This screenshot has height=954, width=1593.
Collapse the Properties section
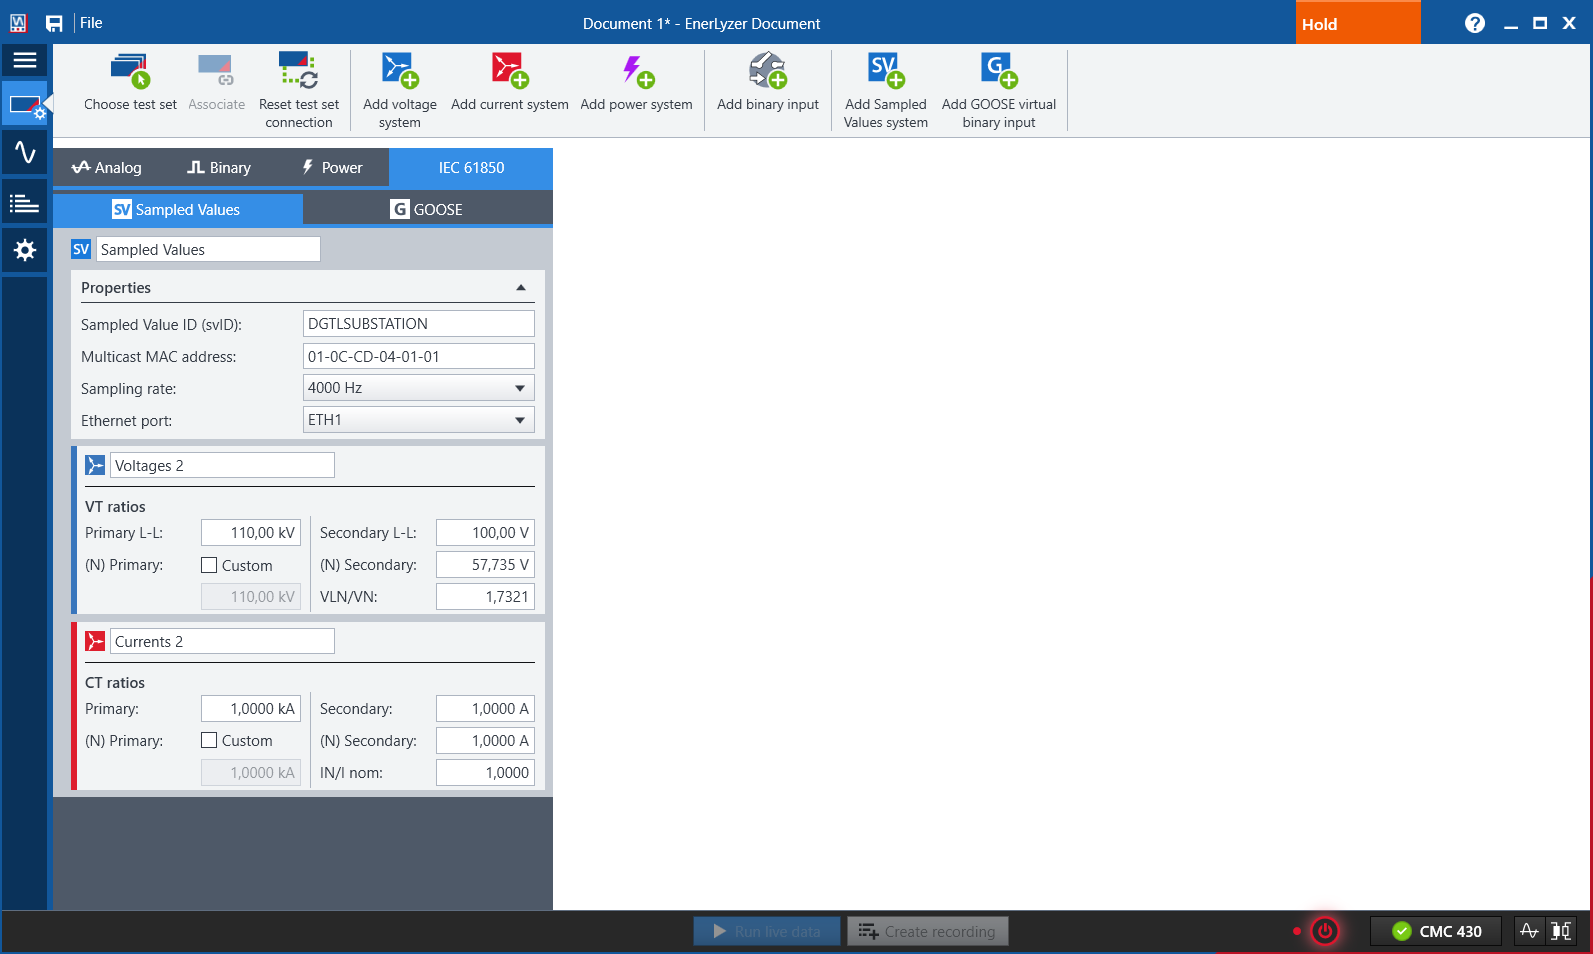coord(520,288)
